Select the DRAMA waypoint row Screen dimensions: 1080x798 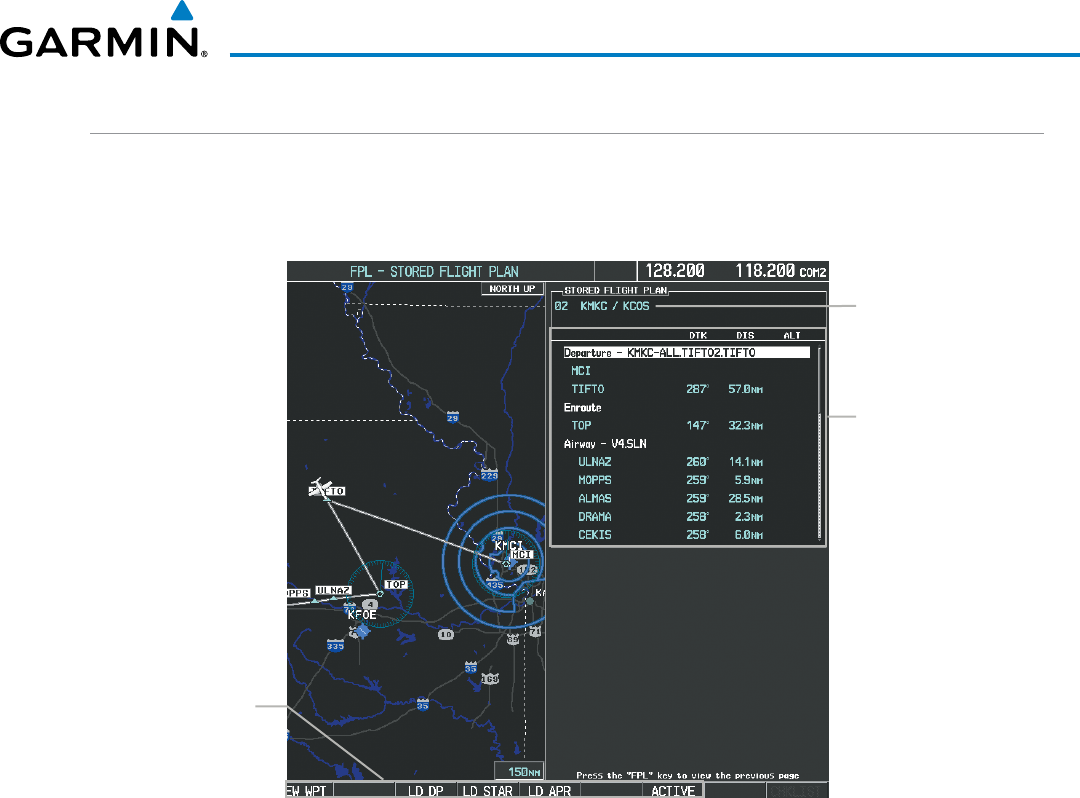[x=686, y=516]
